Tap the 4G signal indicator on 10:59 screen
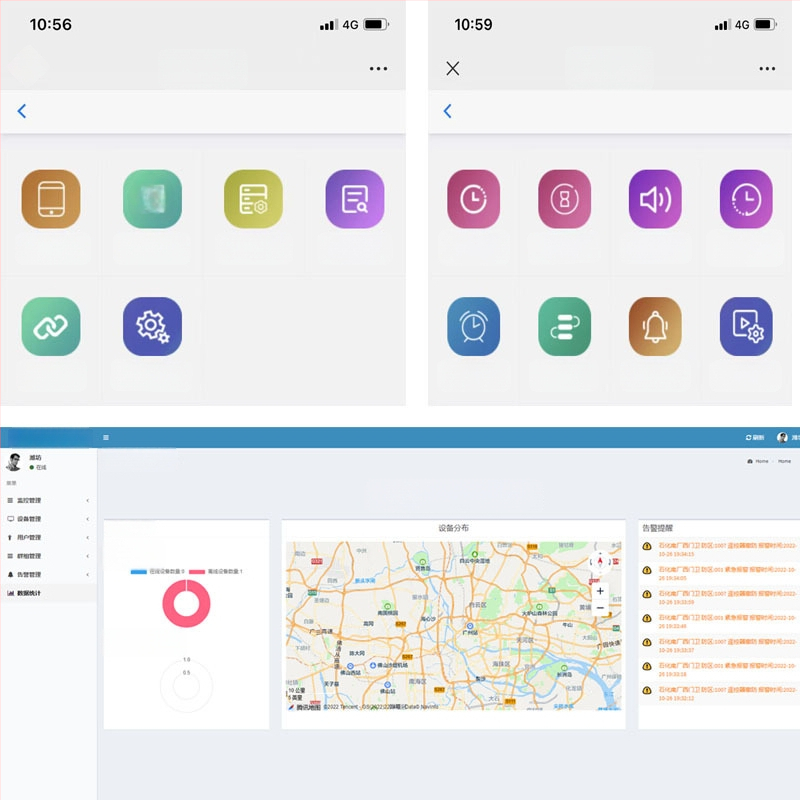The image size is (800, 800). [742, 24]
